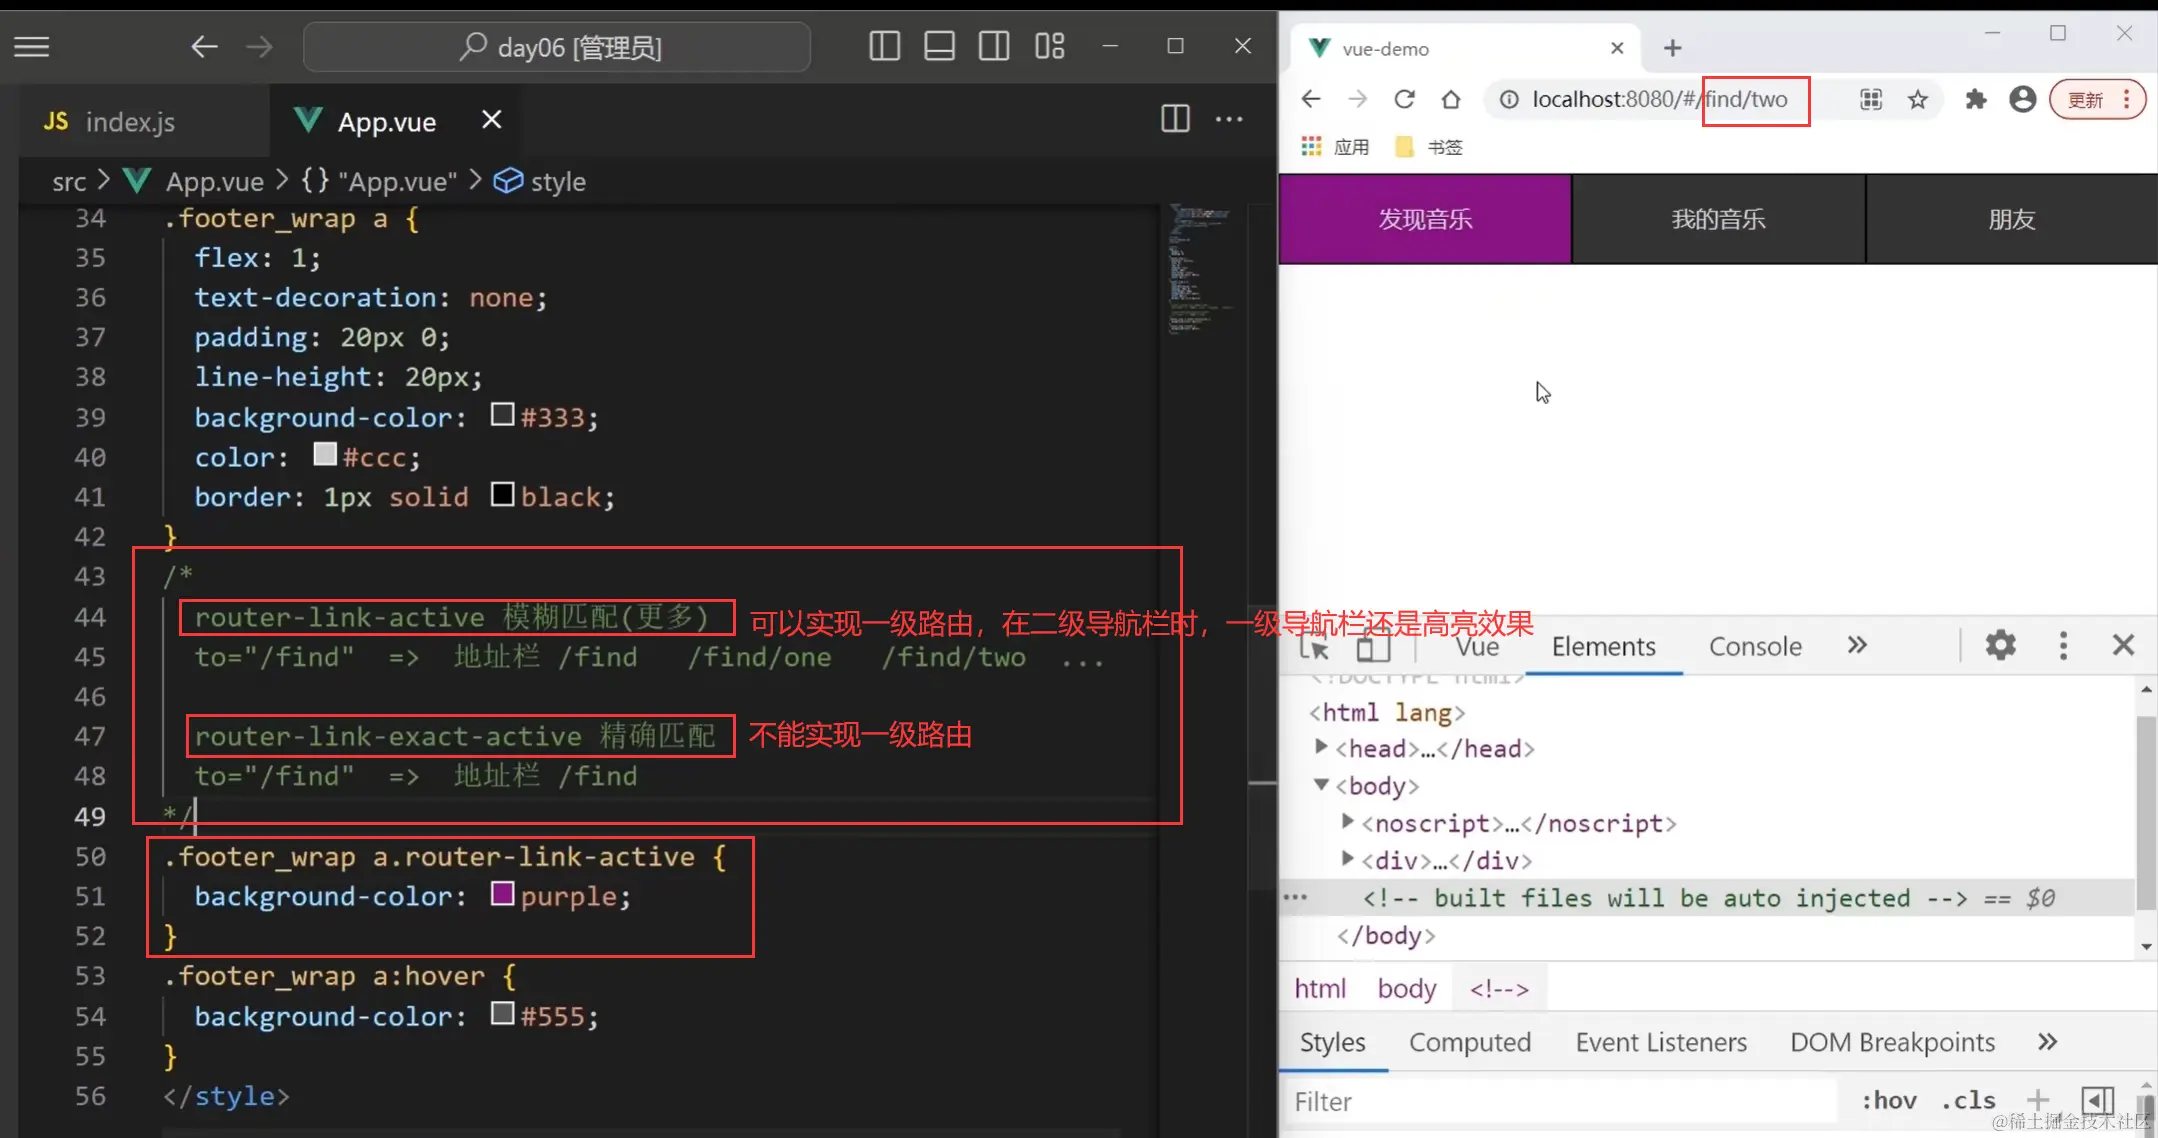Expand the noscript element node

1347,821
